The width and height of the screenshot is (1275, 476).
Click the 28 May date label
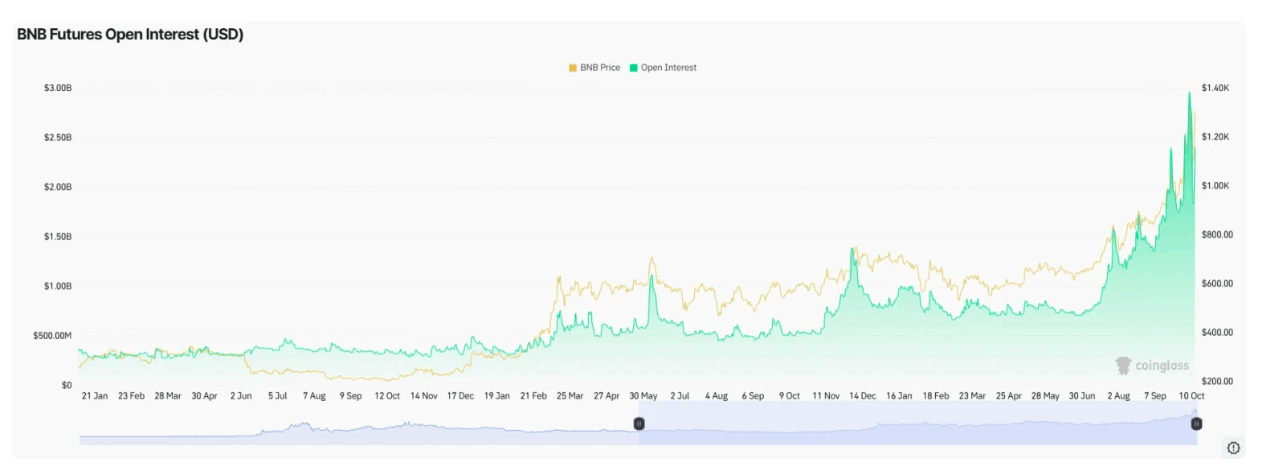(1044, 396)
